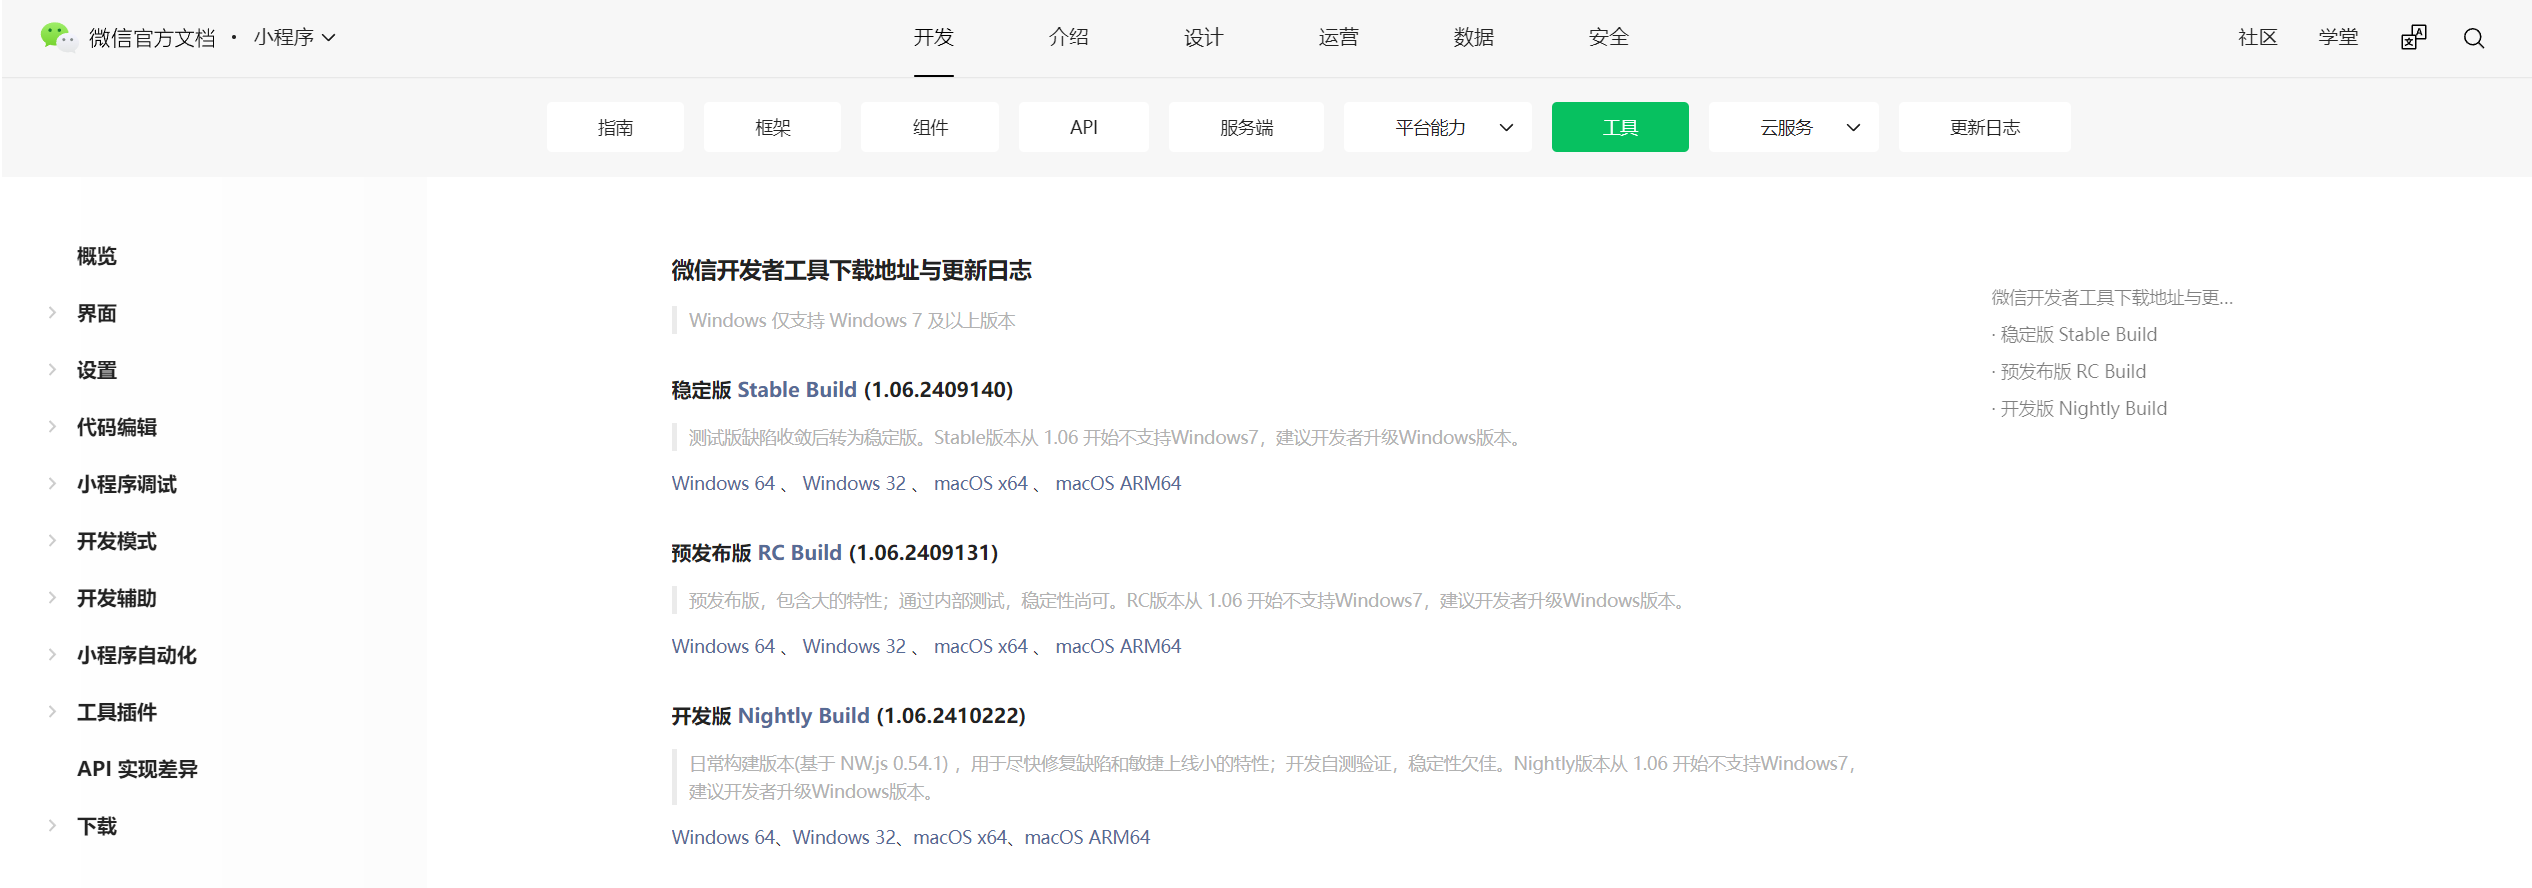Image resolution: width=2532 pixels, height=888 pixels.
Task: Switch to the 介绍 top tab
Action: (x=1069, y=37)
